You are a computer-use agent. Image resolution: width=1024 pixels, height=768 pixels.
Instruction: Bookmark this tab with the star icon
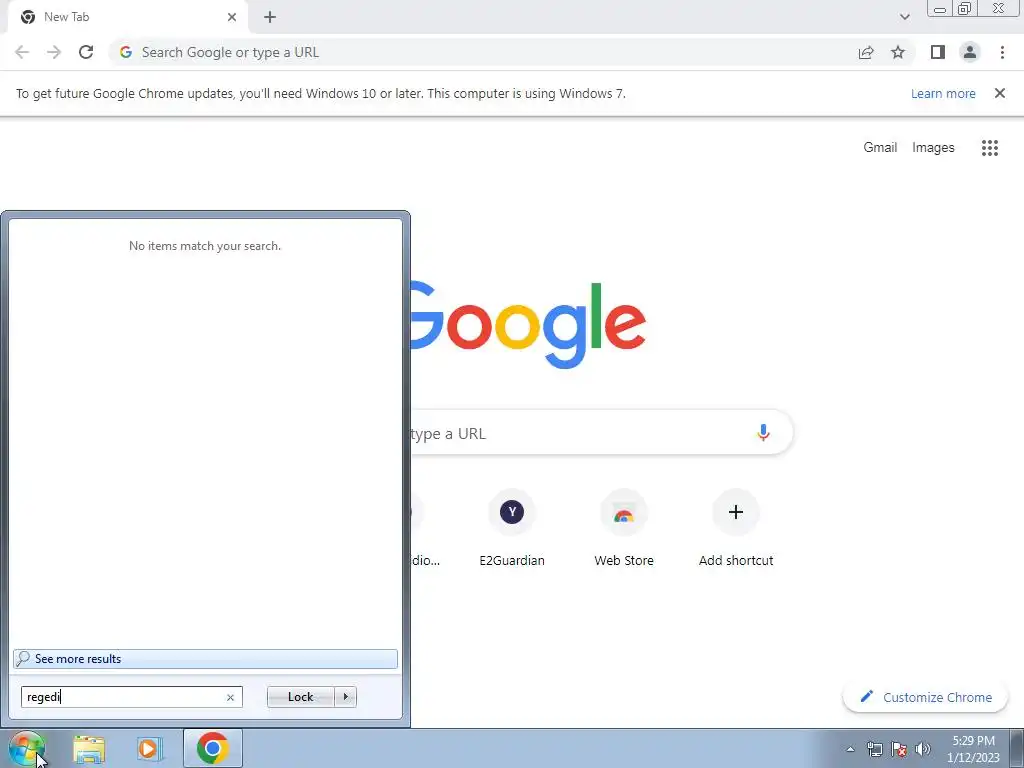tap(898, 52)
